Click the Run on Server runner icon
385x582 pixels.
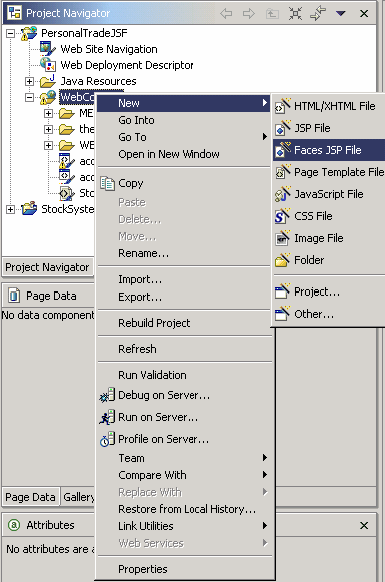coord(107,417)
